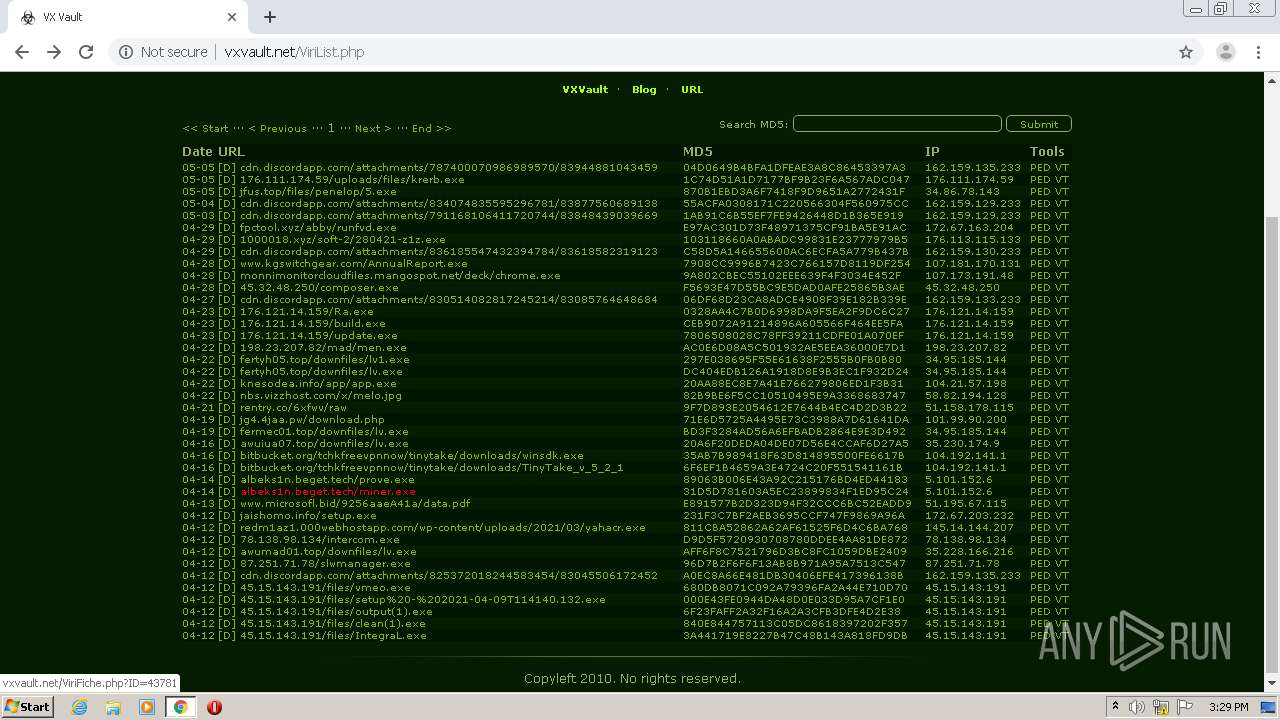
Task: Open the tinytake/downloads/winsdk.exe bitbucket entry
Action: click(411, 455)
